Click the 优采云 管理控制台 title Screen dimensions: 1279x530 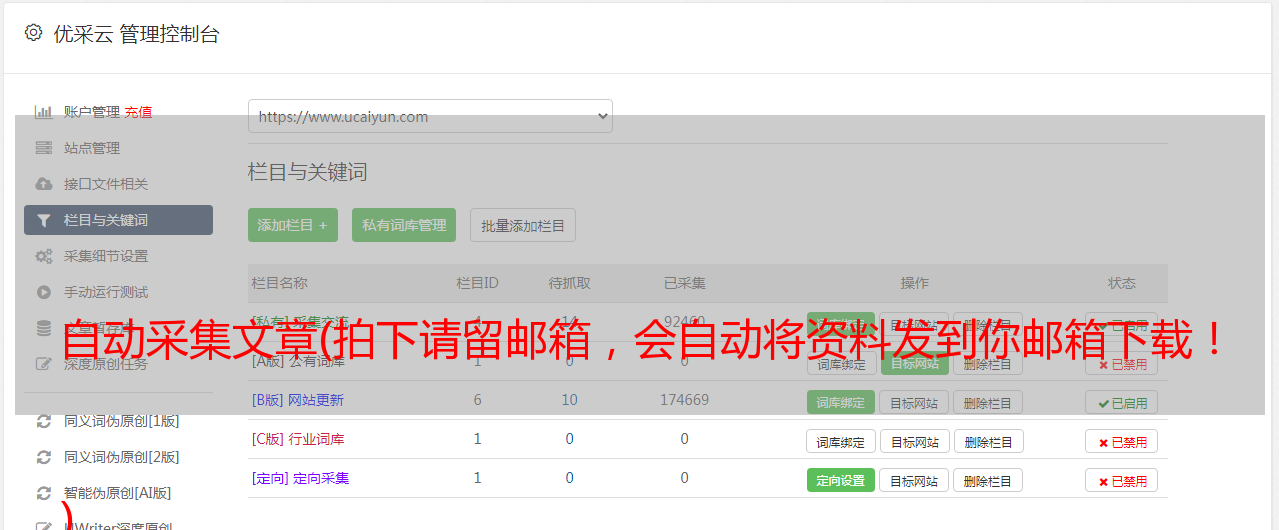[x=136, y=34]
